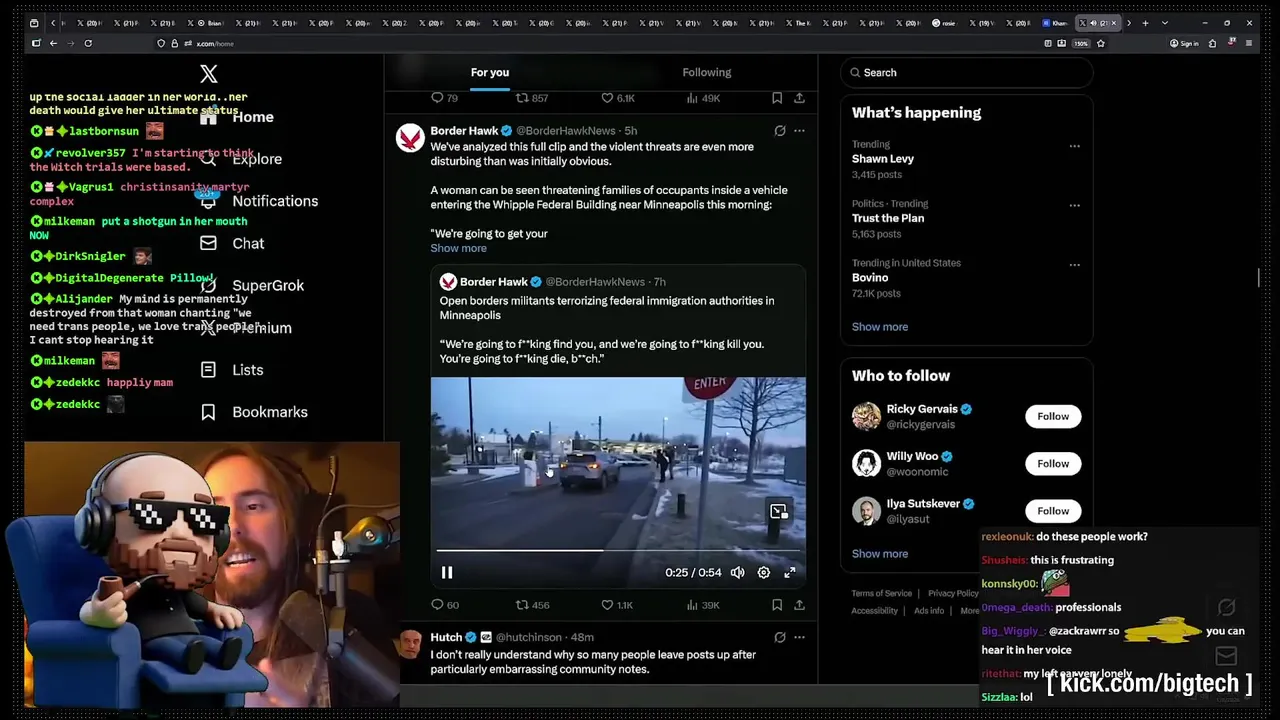Image resolution: width=1280 pixels, height=720 pixels.
Task: Follow Willy Woo
Action: click(x=1053, y=463)
